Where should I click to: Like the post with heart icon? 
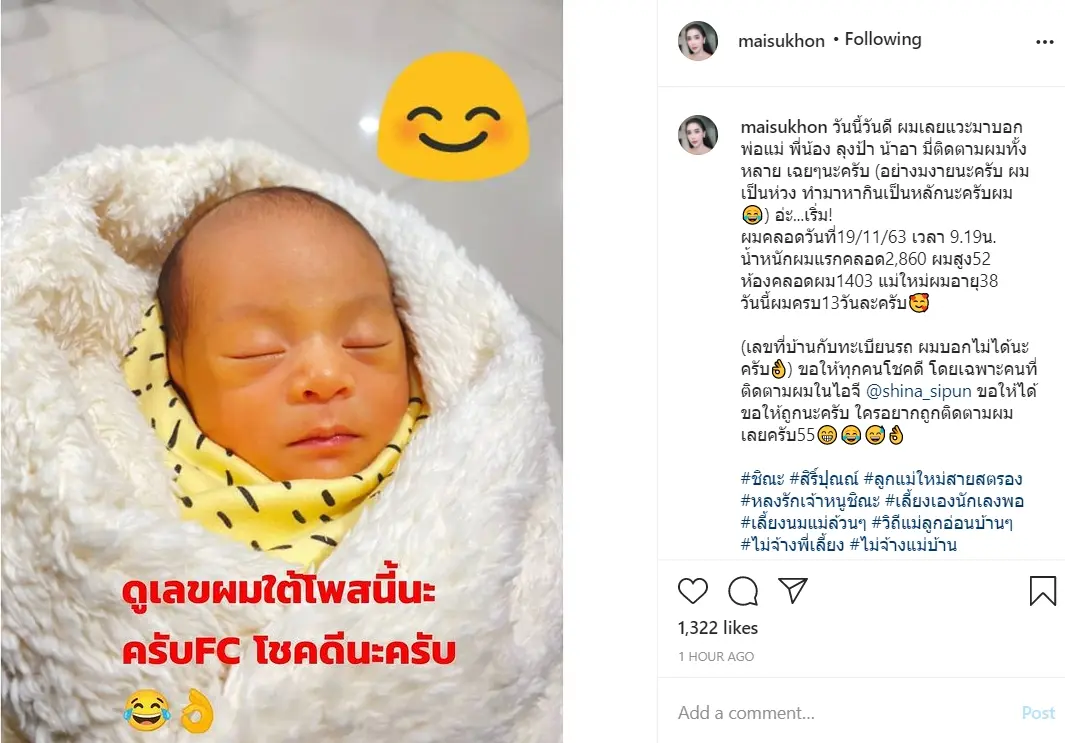693,590
